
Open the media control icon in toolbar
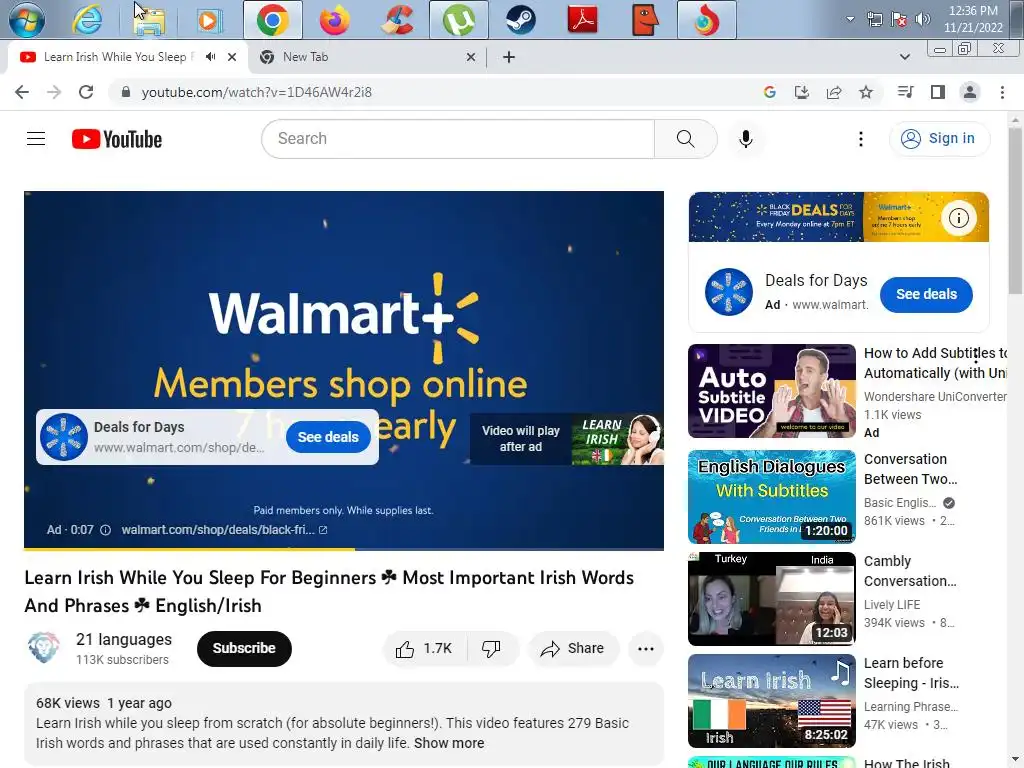pos(905,92)
